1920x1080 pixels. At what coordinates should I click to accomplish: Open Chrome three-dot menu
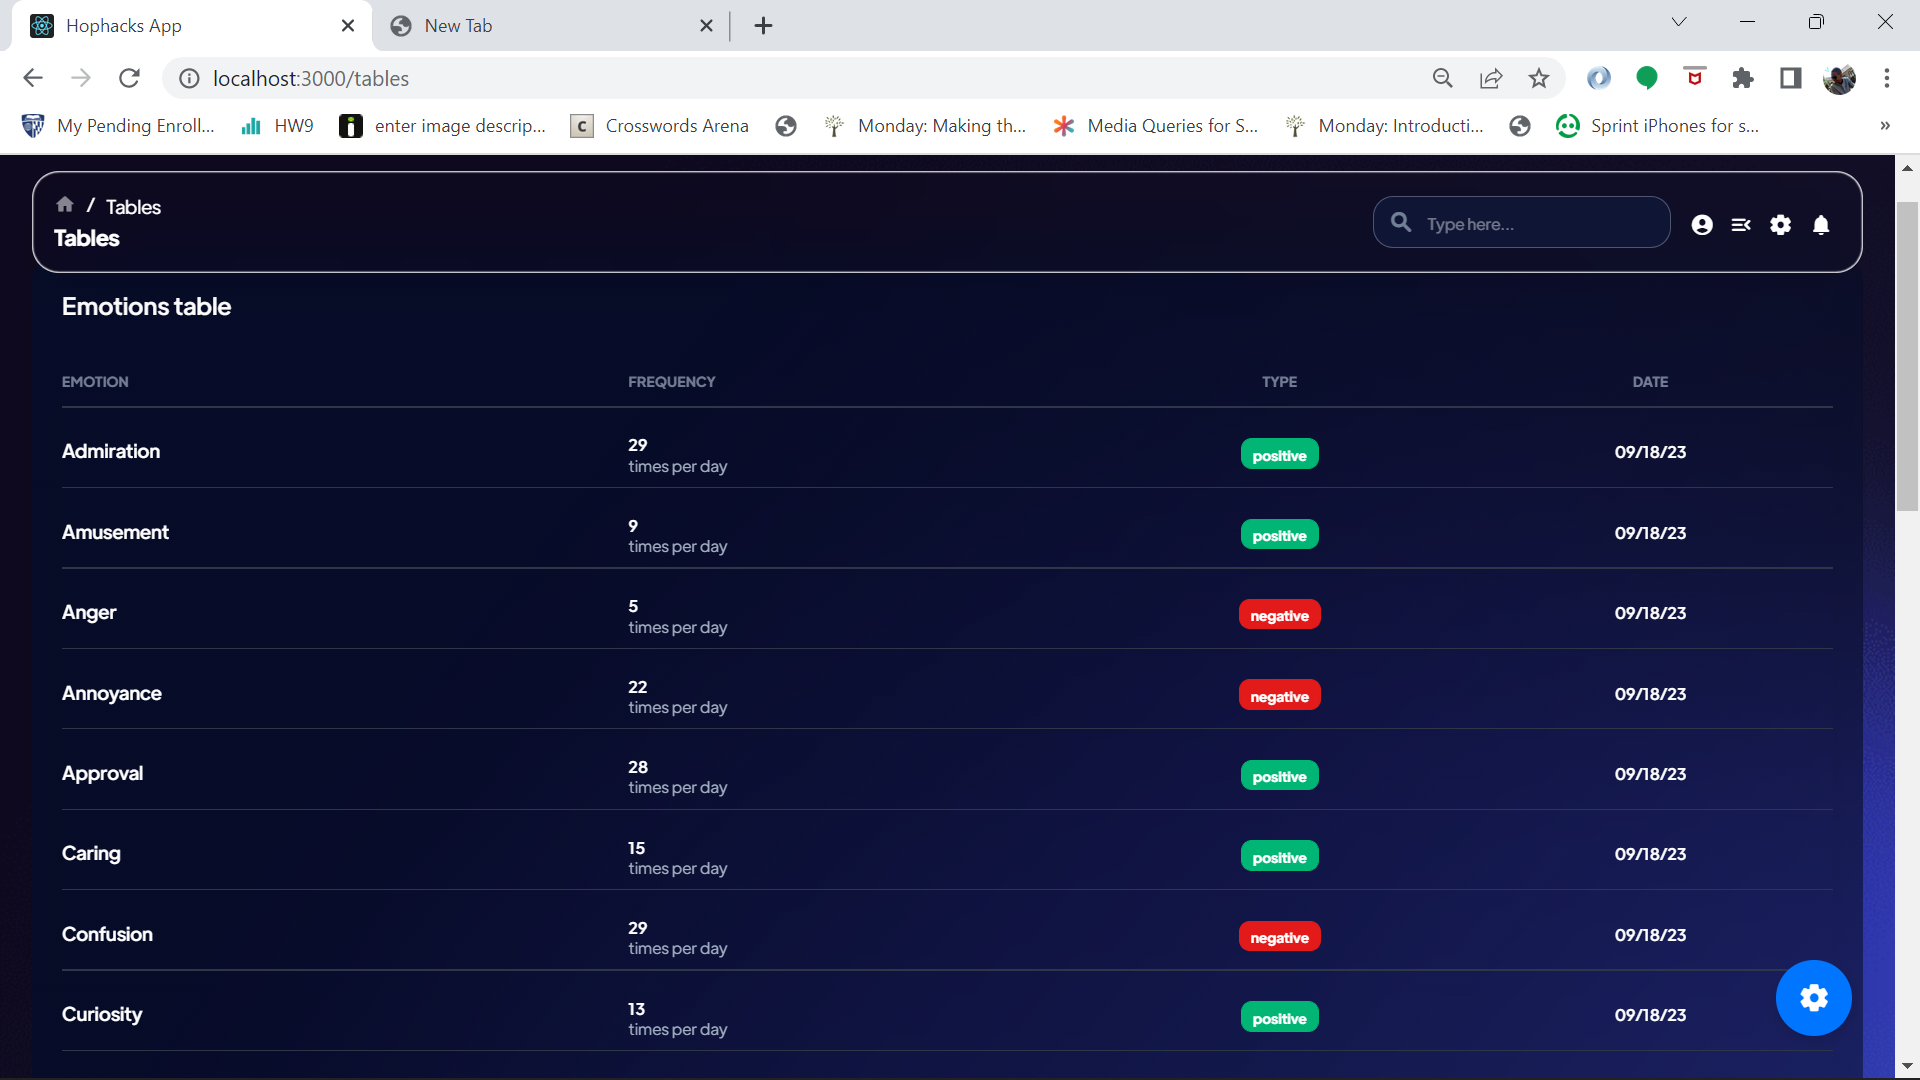1887,78
